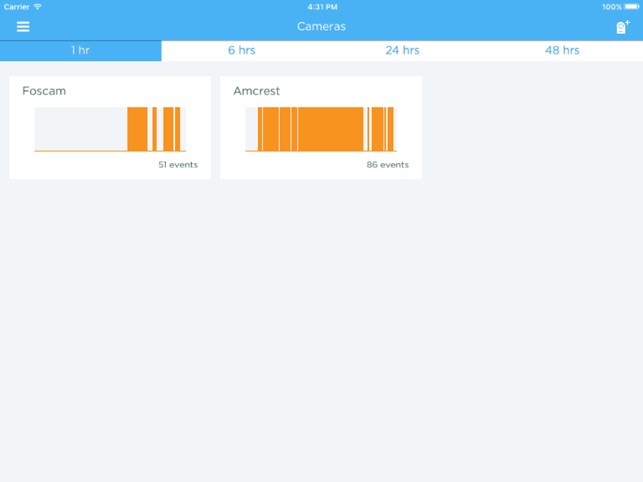
Task: Select the 1 hr tab
Action: 80,50
